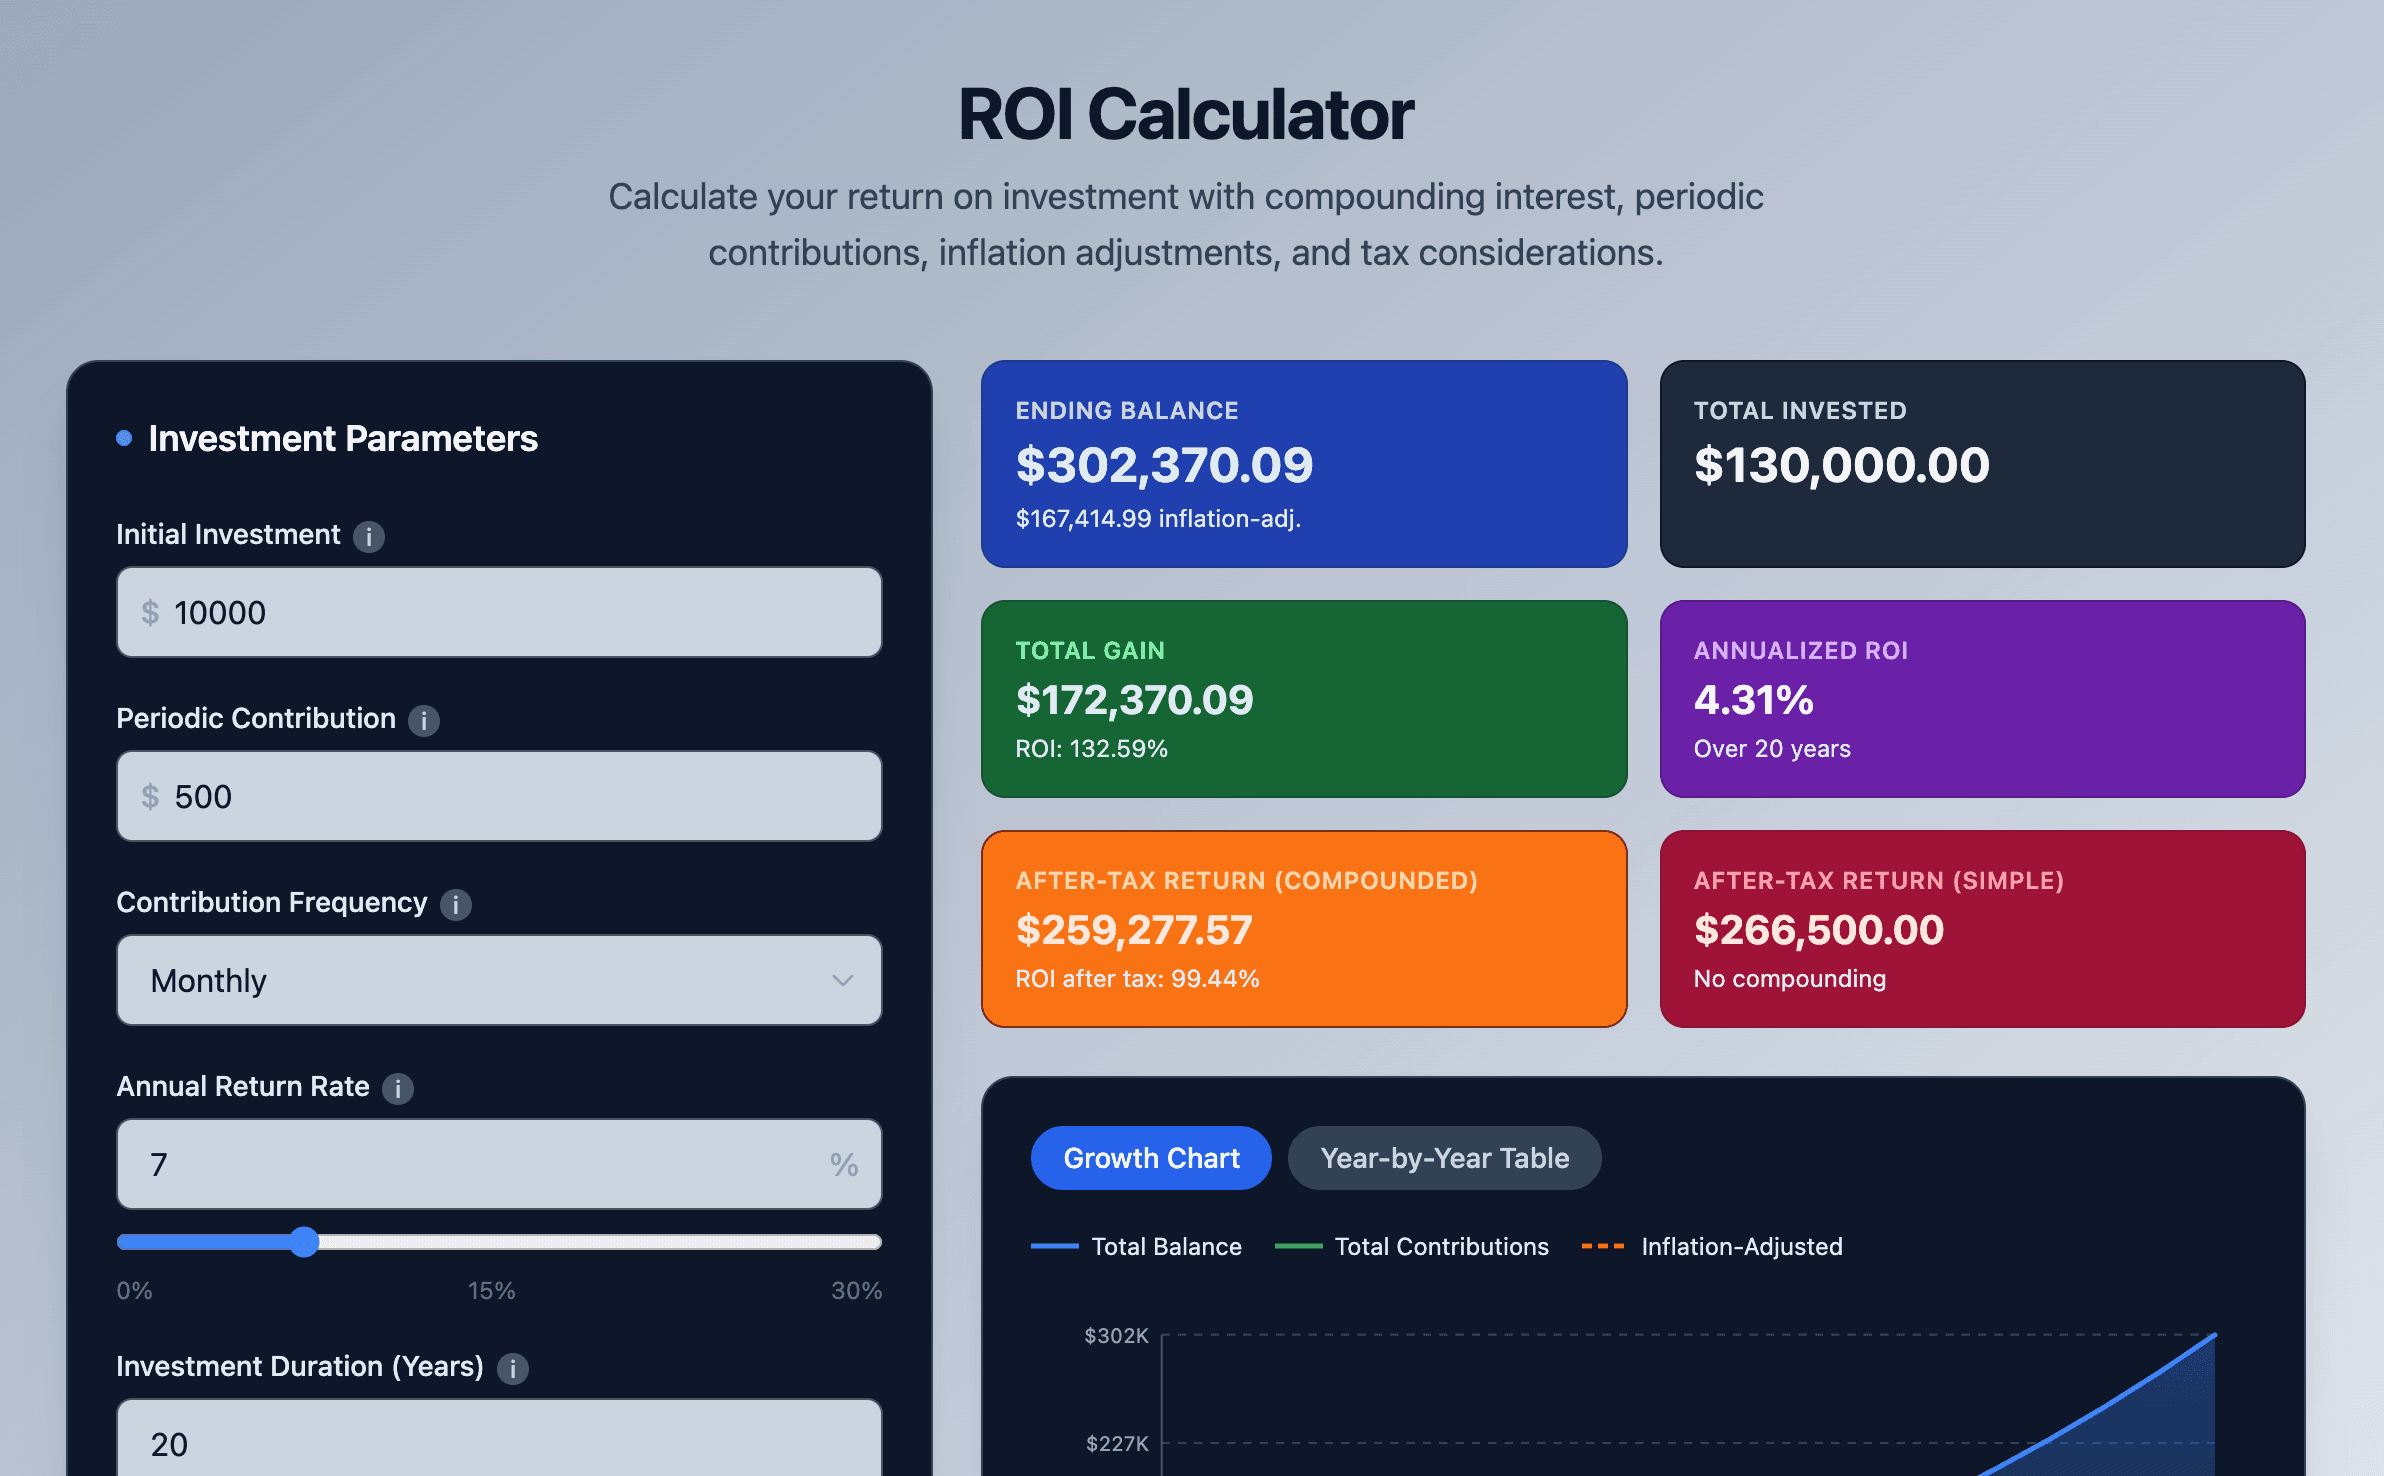
Task: Click the Periodic Contribution info icon
Action: 424,721
